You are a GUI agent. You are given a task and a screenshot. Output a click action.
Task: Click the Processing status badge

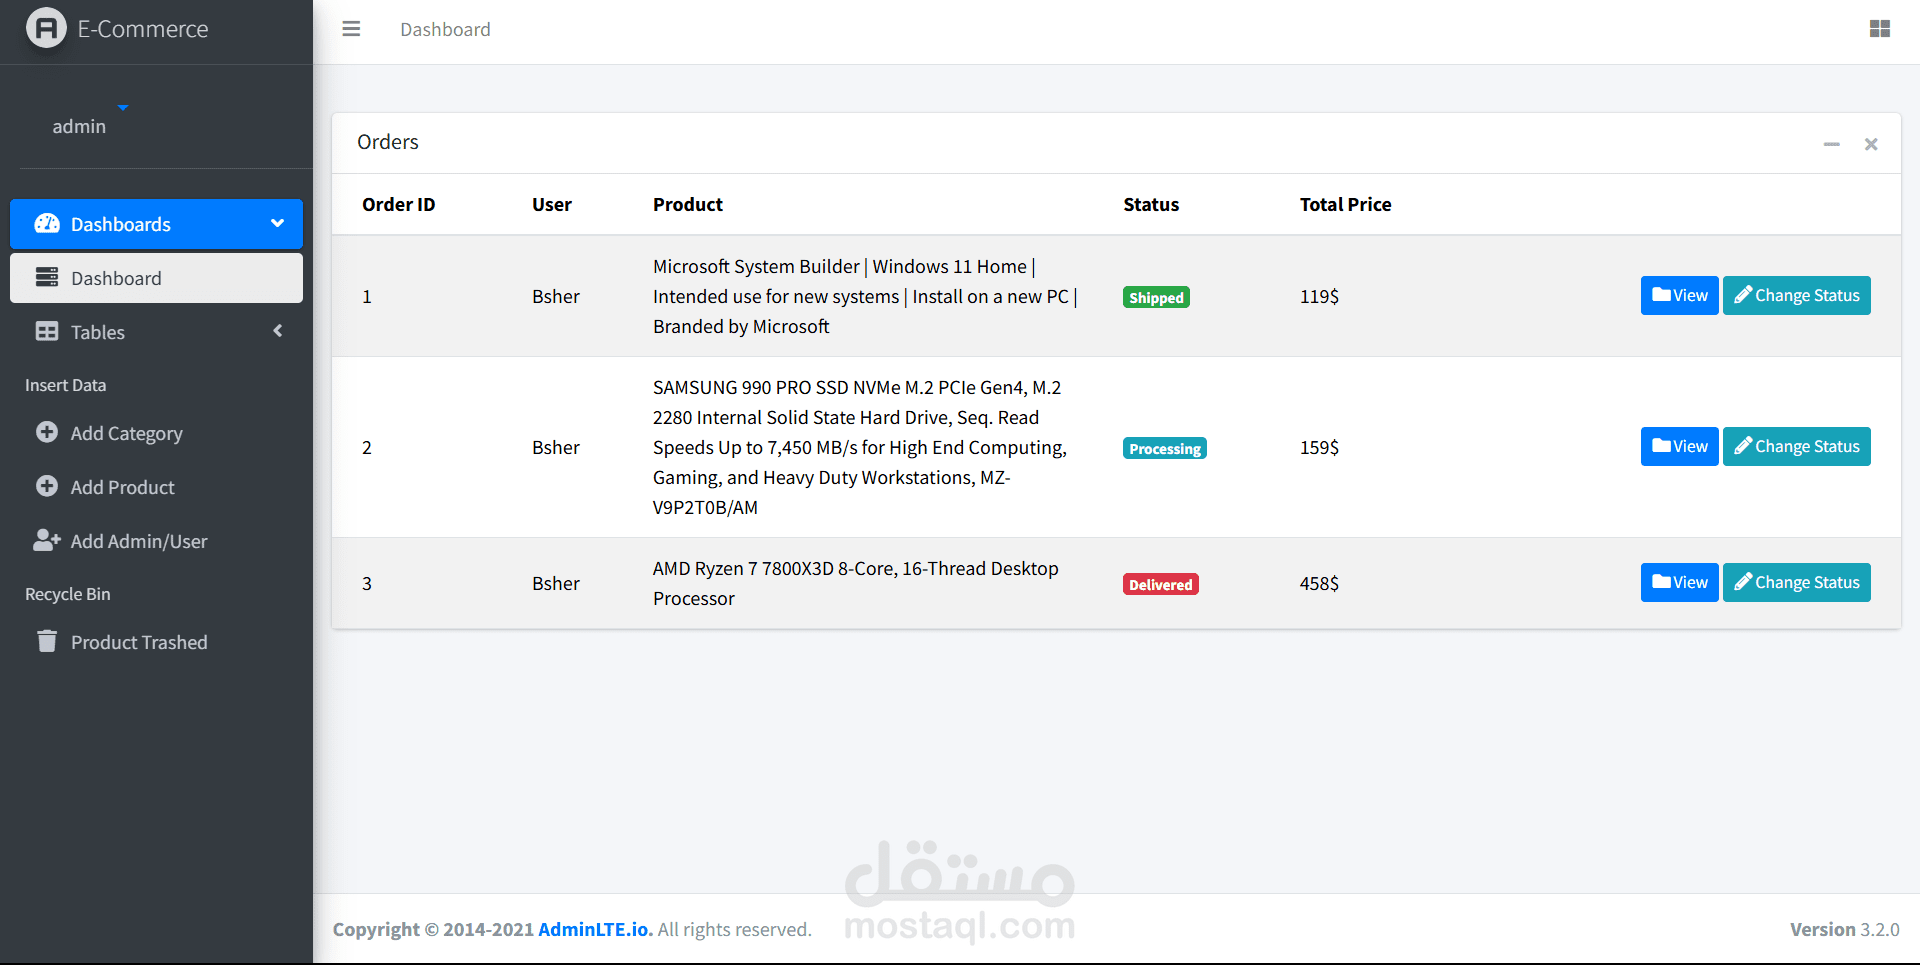pos(1165,448)
